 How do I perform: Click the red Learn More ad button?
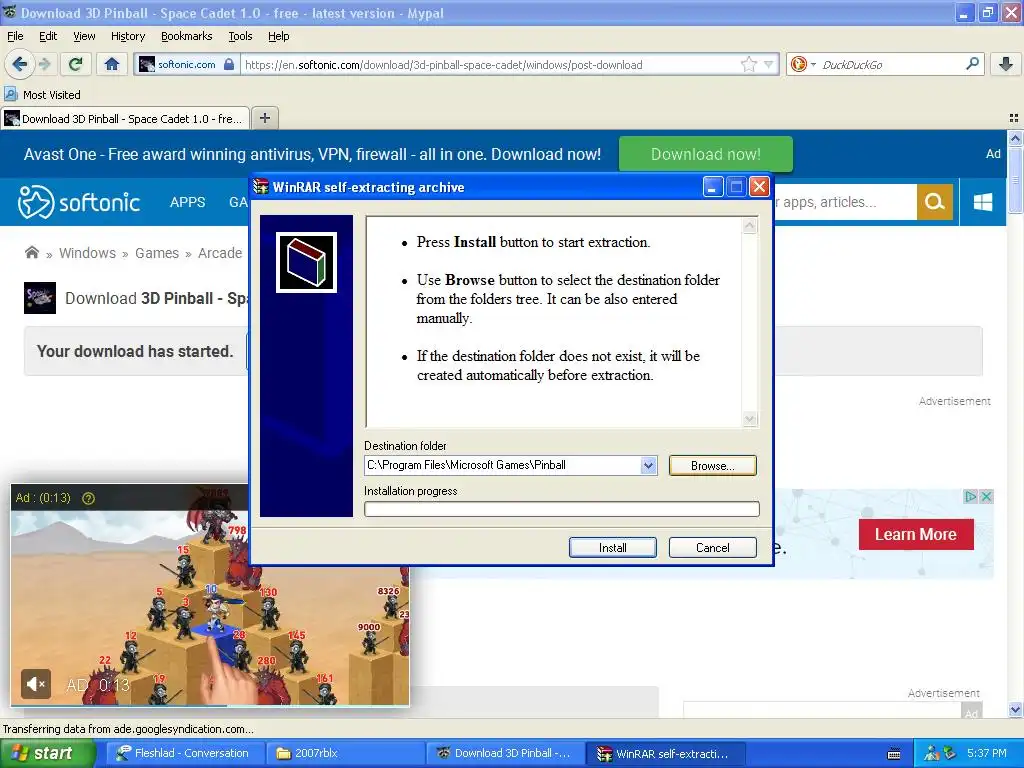[916, 534]
